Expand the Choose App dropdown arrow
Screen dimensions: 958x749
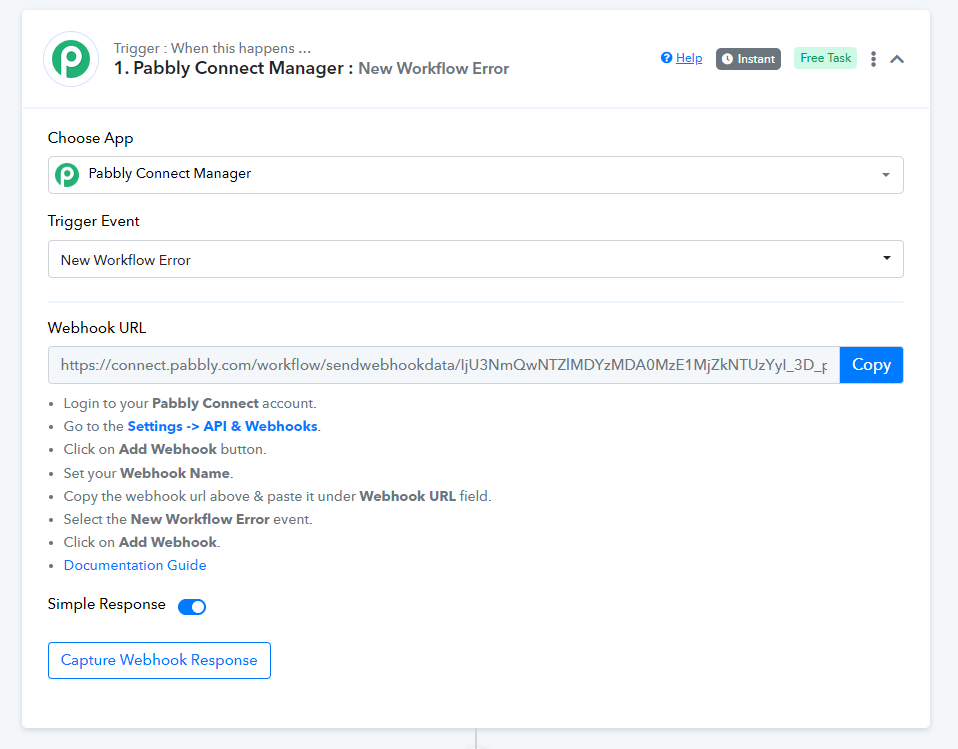click(x=885, y=175)
